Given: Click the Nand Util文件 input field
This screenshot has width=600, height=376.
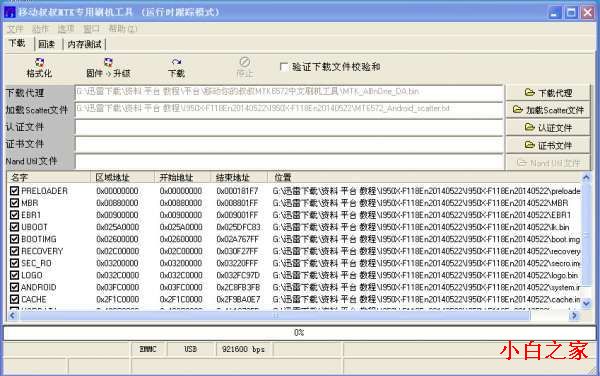Looking at the screenshot, I should [289, 162].
